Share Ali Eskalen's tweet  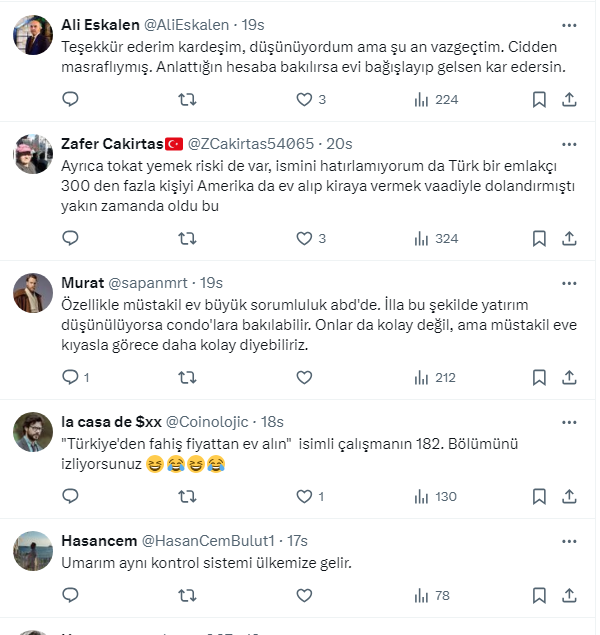[x=569, y=99]
